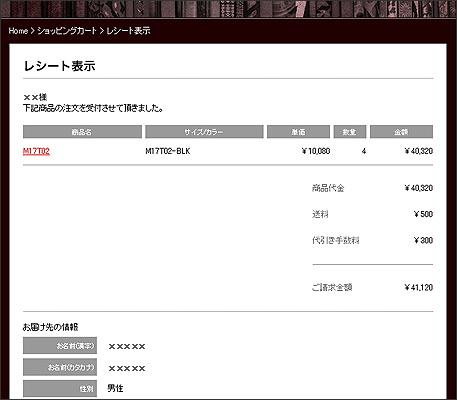Click the 代引き手数料 ¥300 amount
457x400 pixels.
tap(423, 240)
